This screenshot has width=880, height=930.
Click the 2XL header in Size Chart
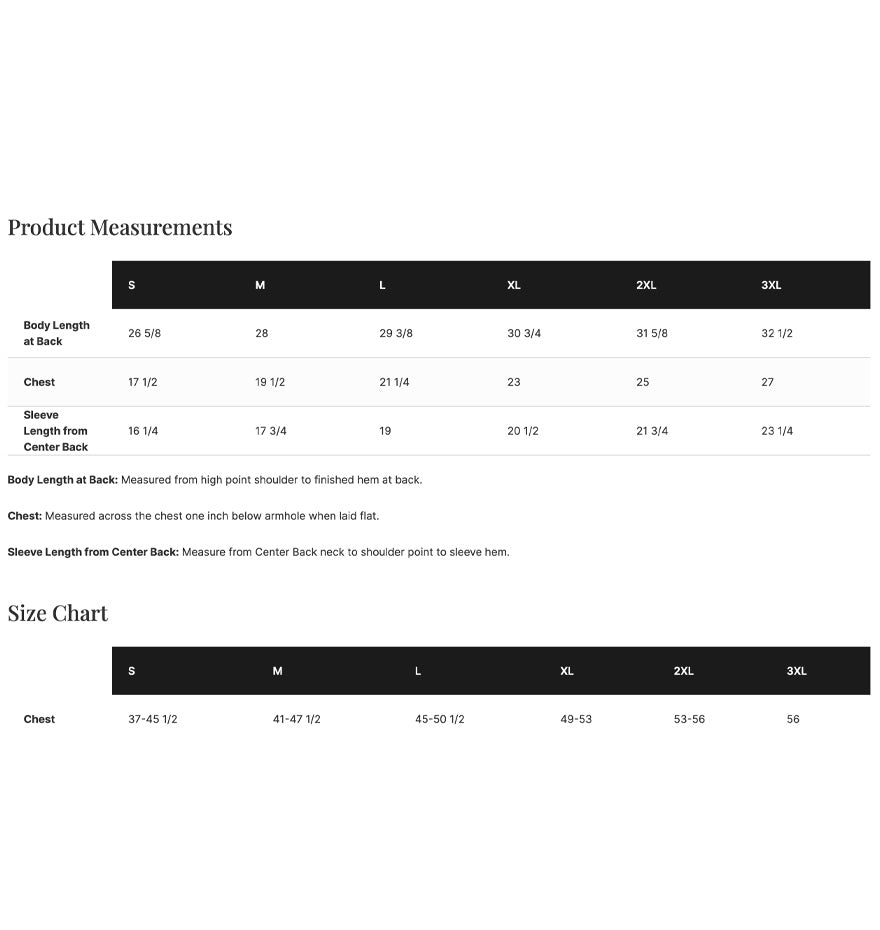pyautogui.click(x=683, y=671)
